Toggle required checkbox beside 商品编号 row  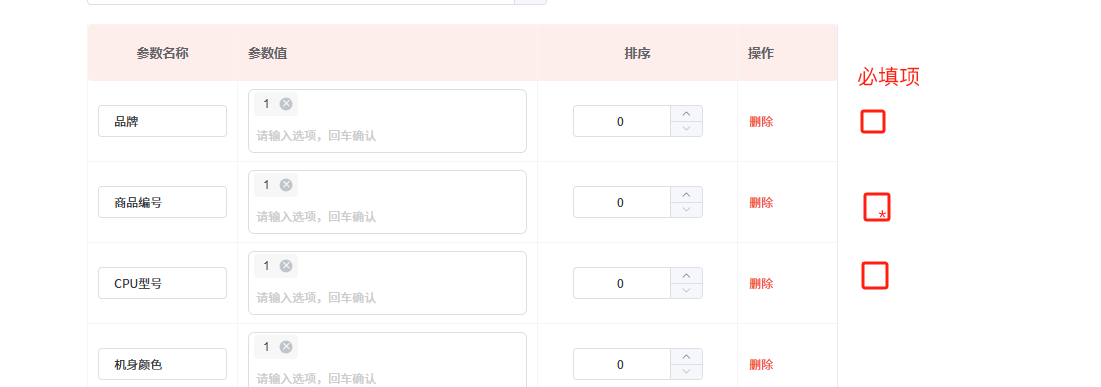point(877,207)
